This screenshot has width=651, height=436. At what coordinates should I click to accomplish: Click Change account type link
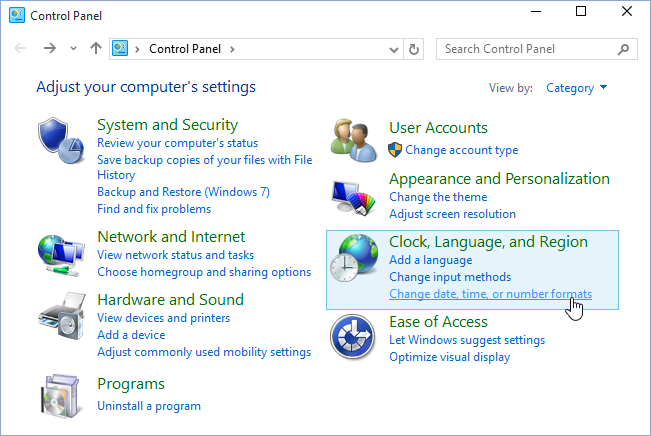[x=462, y=150]
